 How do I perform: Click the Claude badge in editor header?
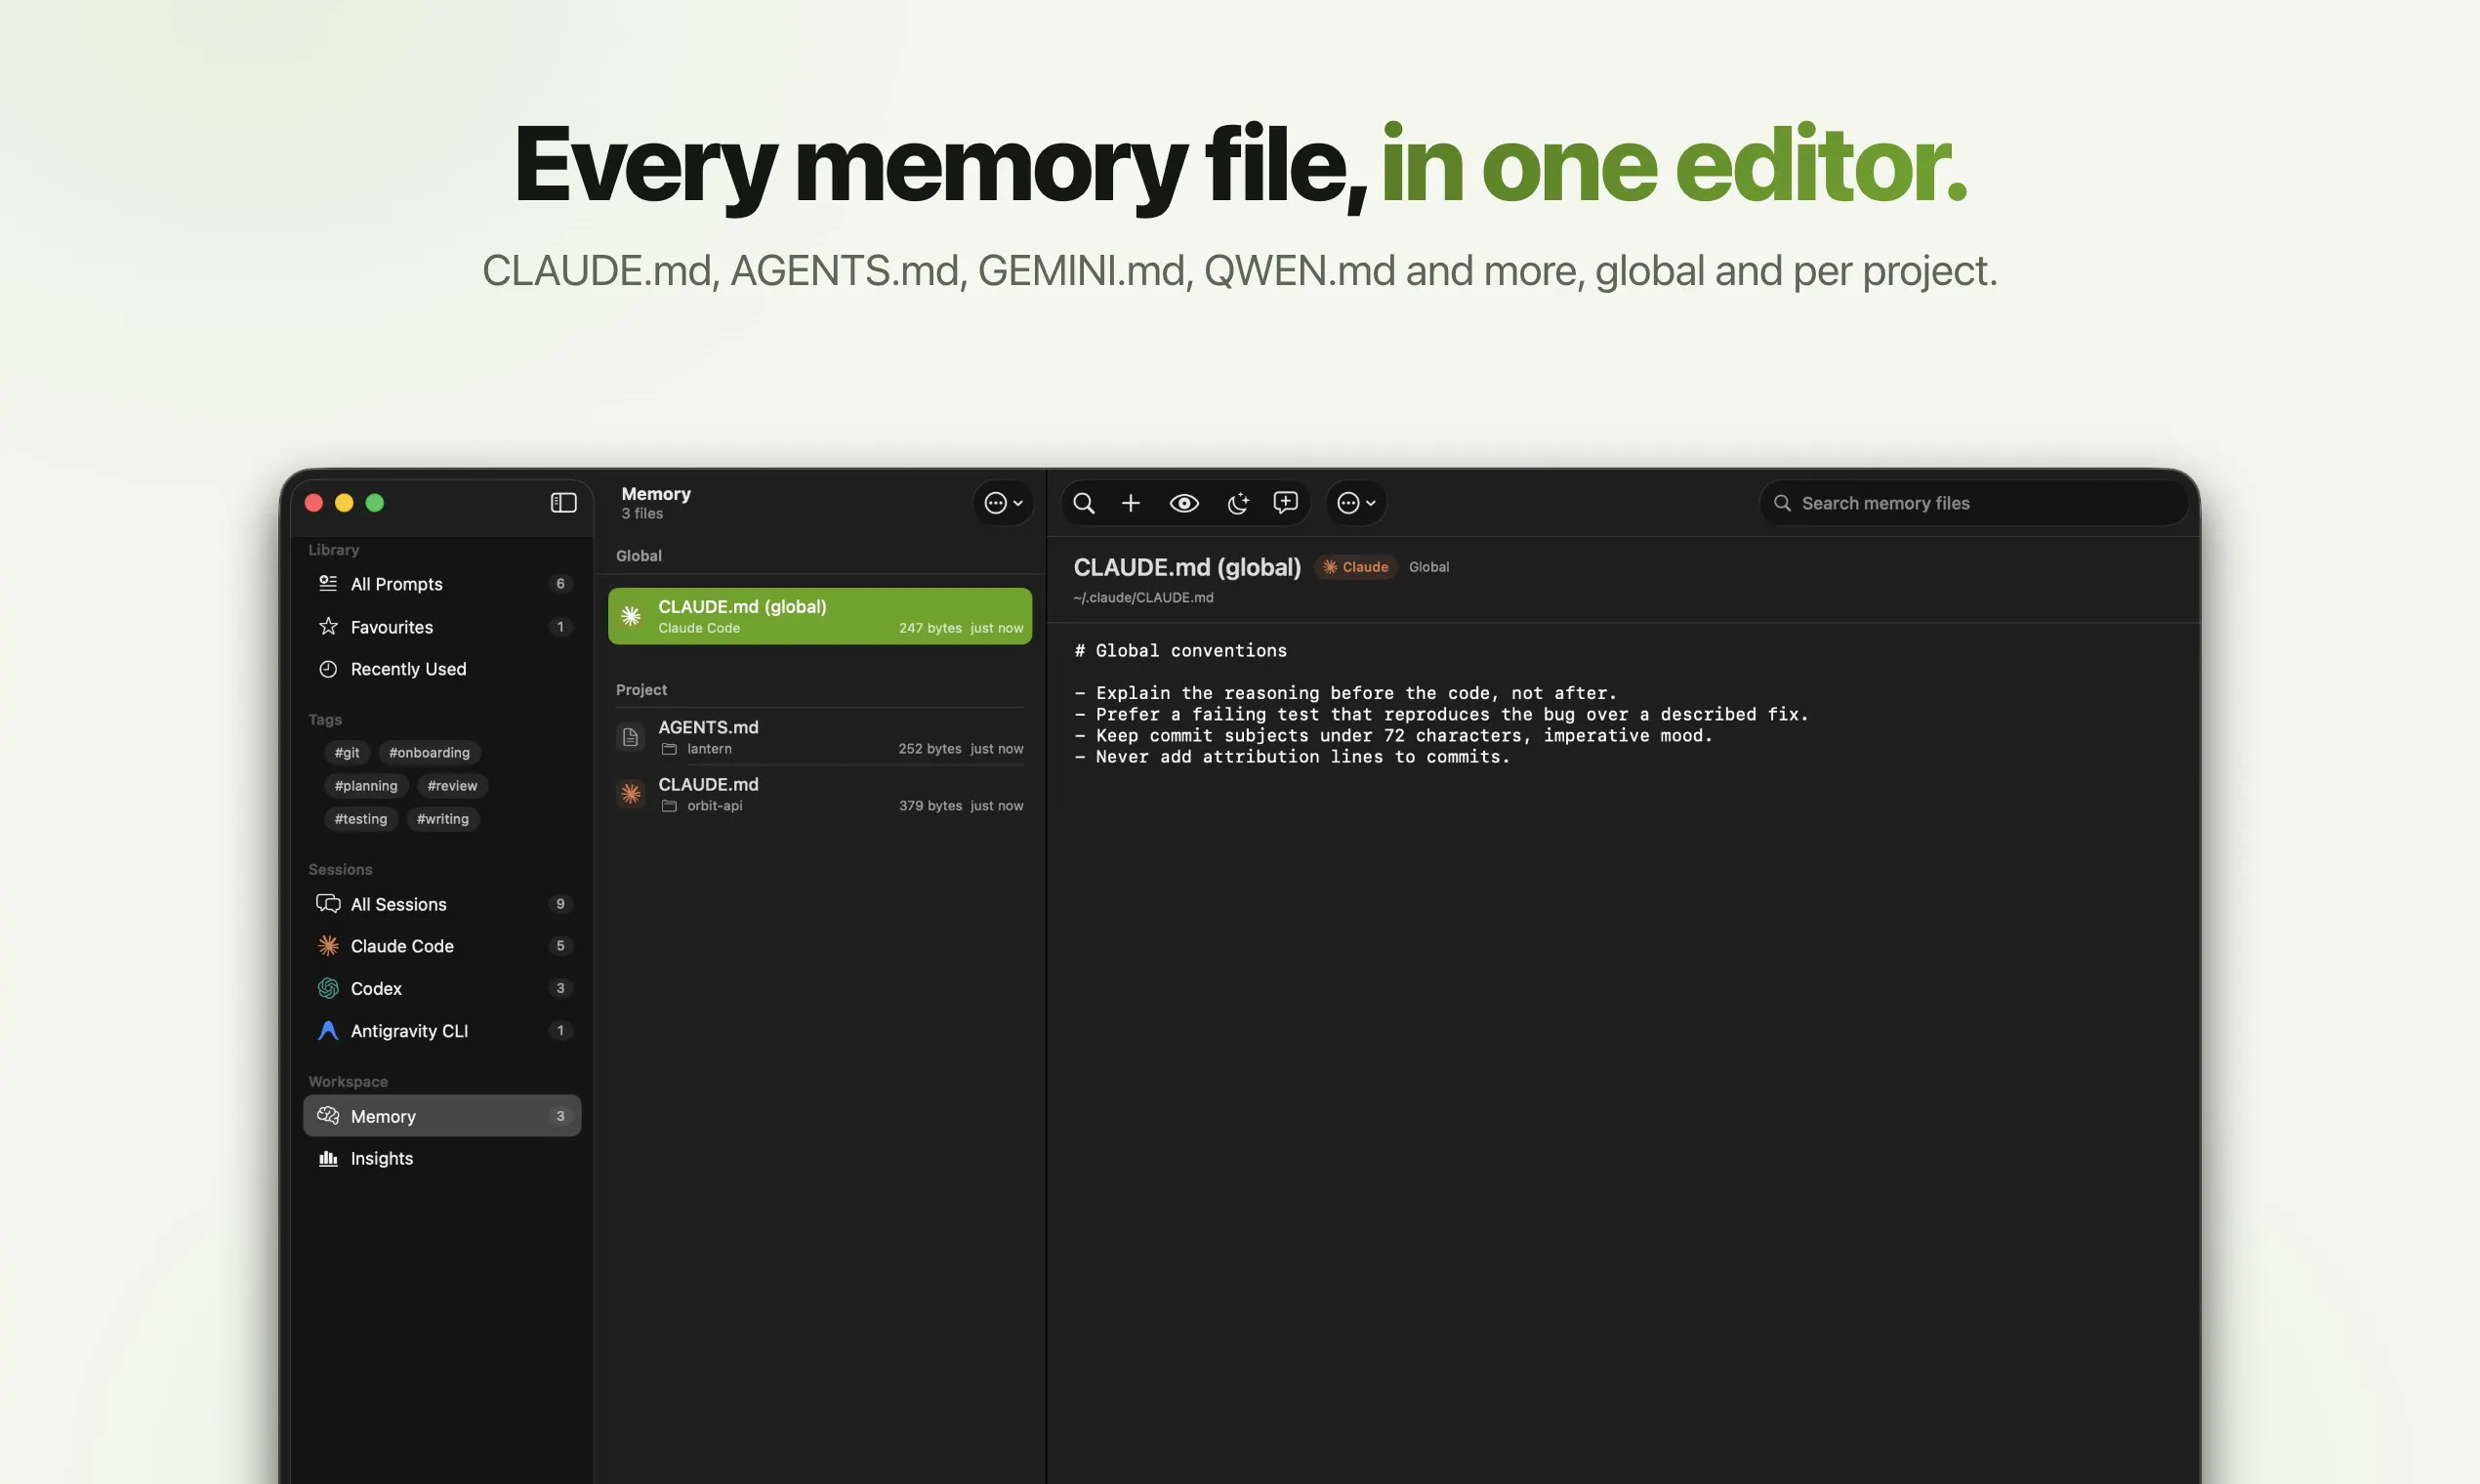click(x=1356, y=567)
